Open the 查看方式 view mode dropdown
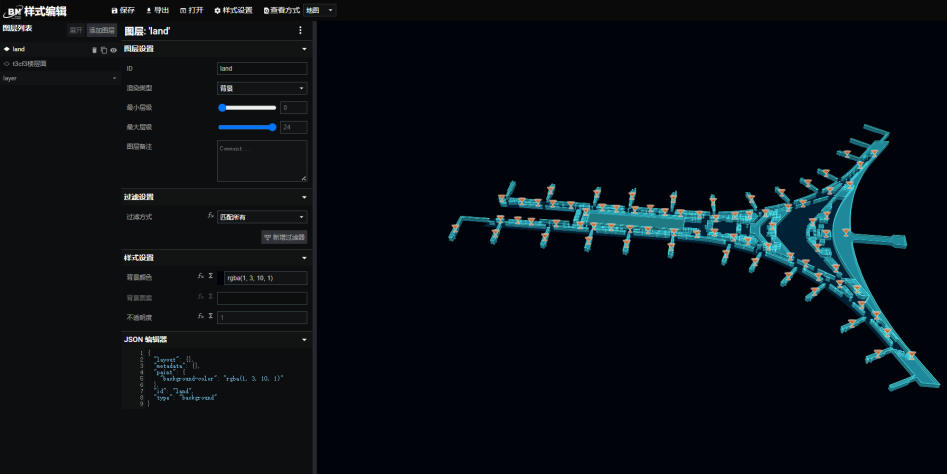947x474 pixels. coord(320,10)
